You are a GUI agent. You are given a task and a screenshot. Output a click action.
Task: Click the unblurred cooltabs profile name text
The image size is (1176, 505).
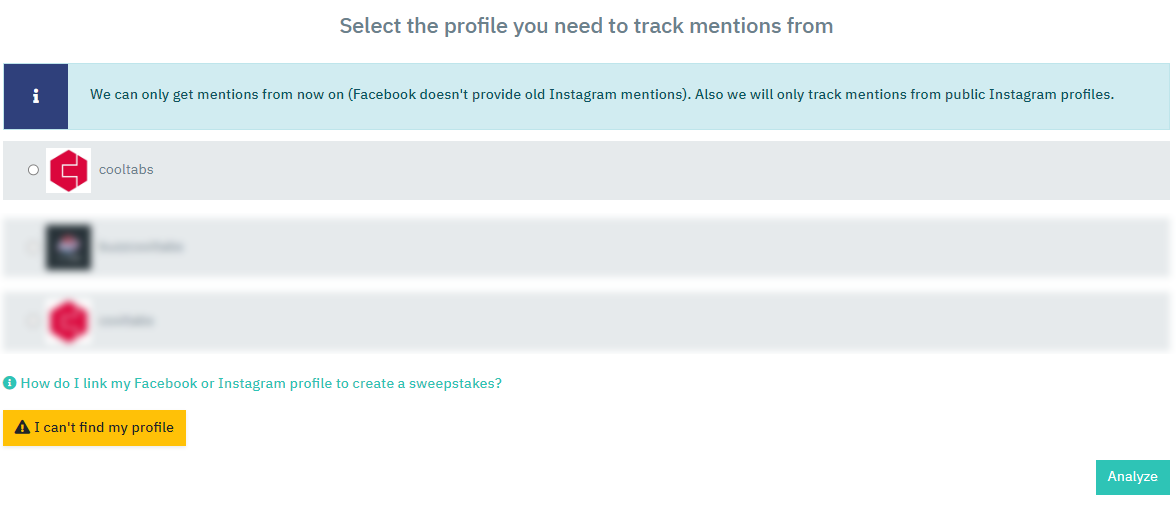[x=126, y=170]
